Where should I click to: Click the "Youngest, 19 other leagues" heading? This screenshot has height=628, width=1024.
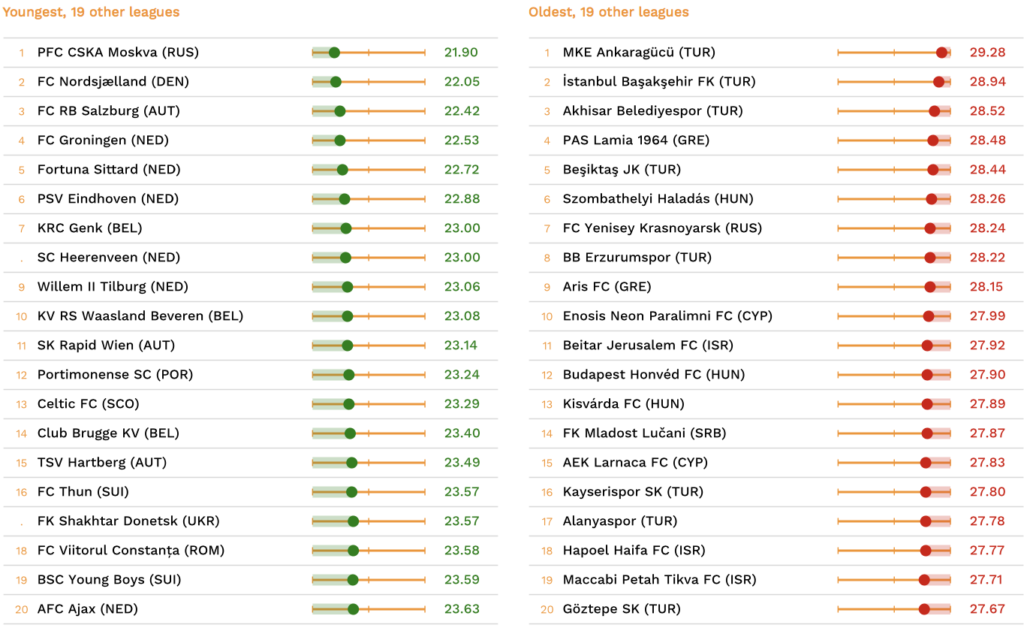pos(91,12)
